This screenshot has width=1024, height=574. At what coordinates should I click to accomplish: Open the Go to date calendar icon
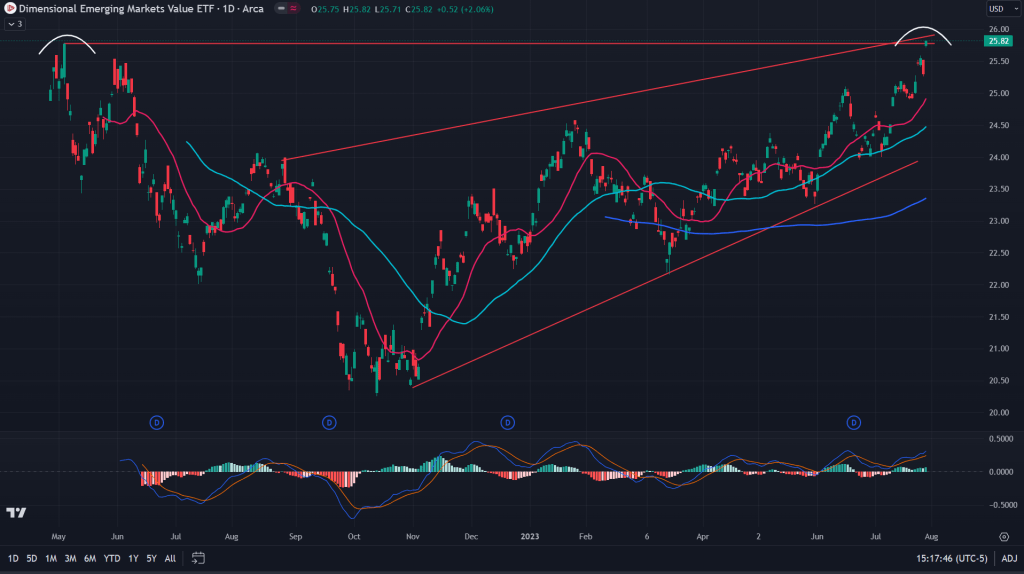198,557
